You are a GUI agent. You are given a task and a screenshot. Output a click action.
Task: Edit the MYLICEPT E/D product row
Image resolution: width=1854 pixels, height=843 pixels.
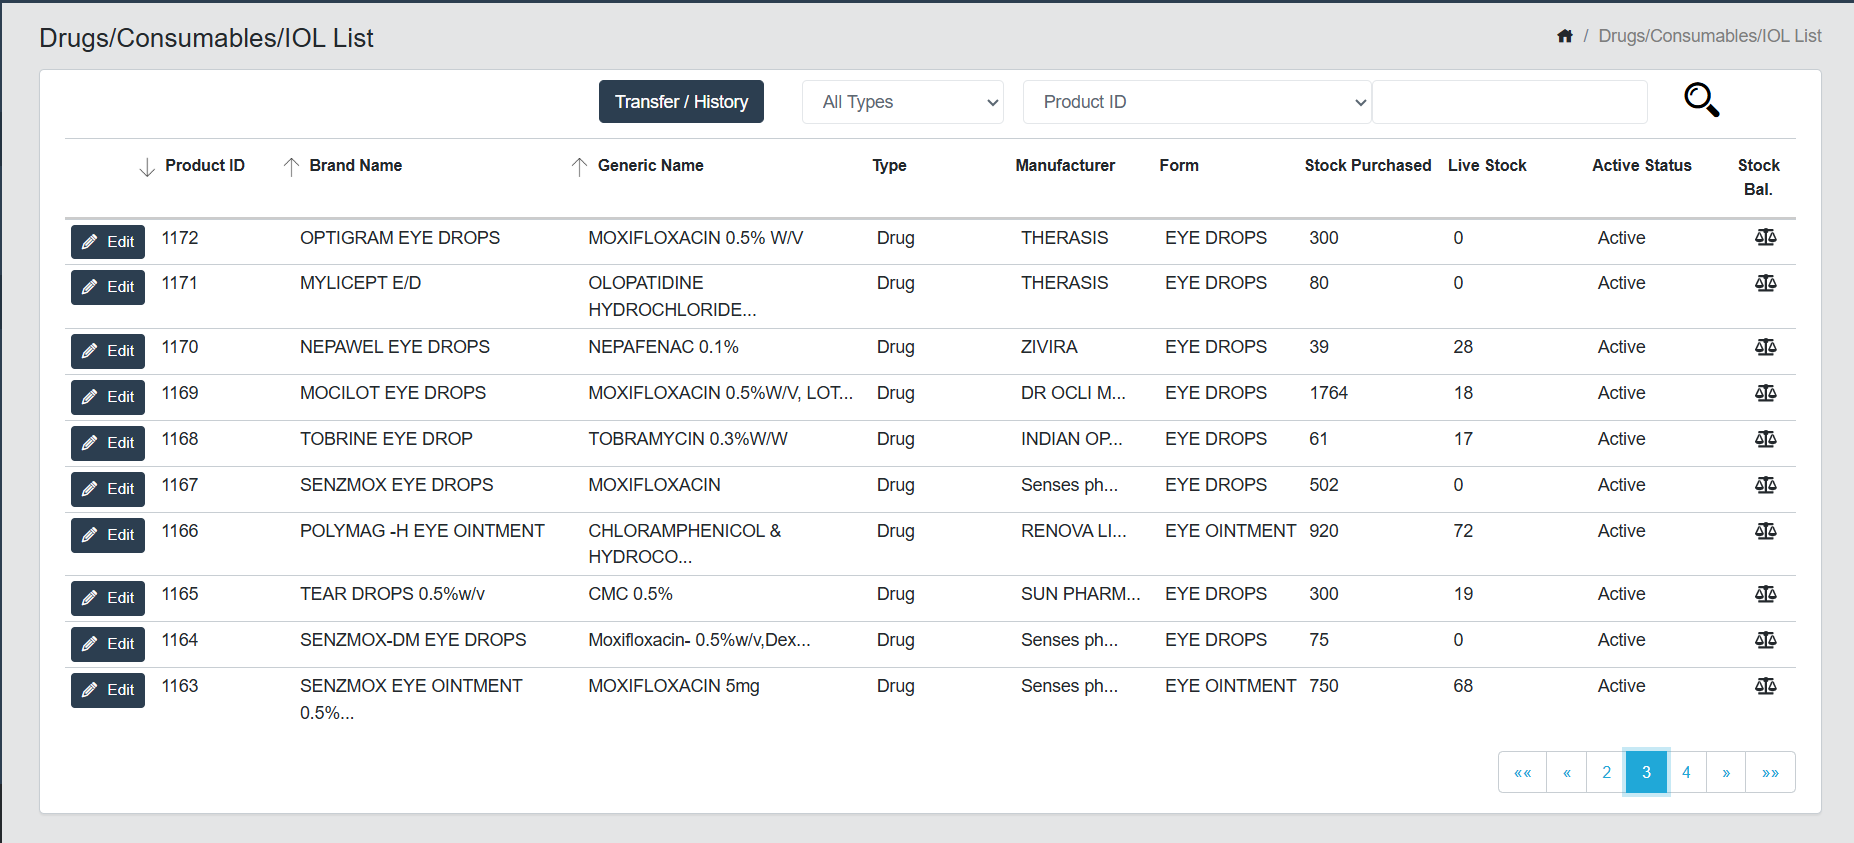pyautogui.click(x=108, y=287)
